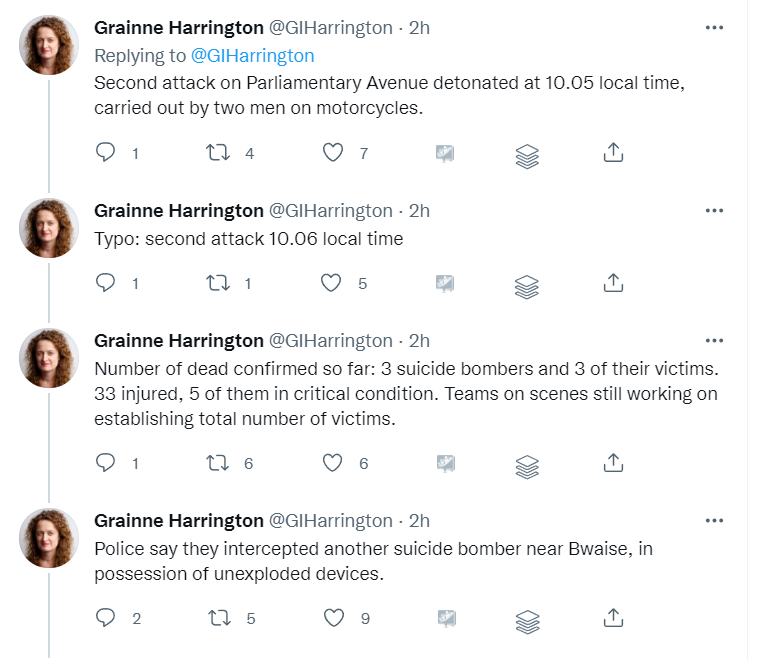Open Grainne Harrington's avatar on first tweet
The height and width of the screenshot is (660, 761).
click(x=49, y=45)
